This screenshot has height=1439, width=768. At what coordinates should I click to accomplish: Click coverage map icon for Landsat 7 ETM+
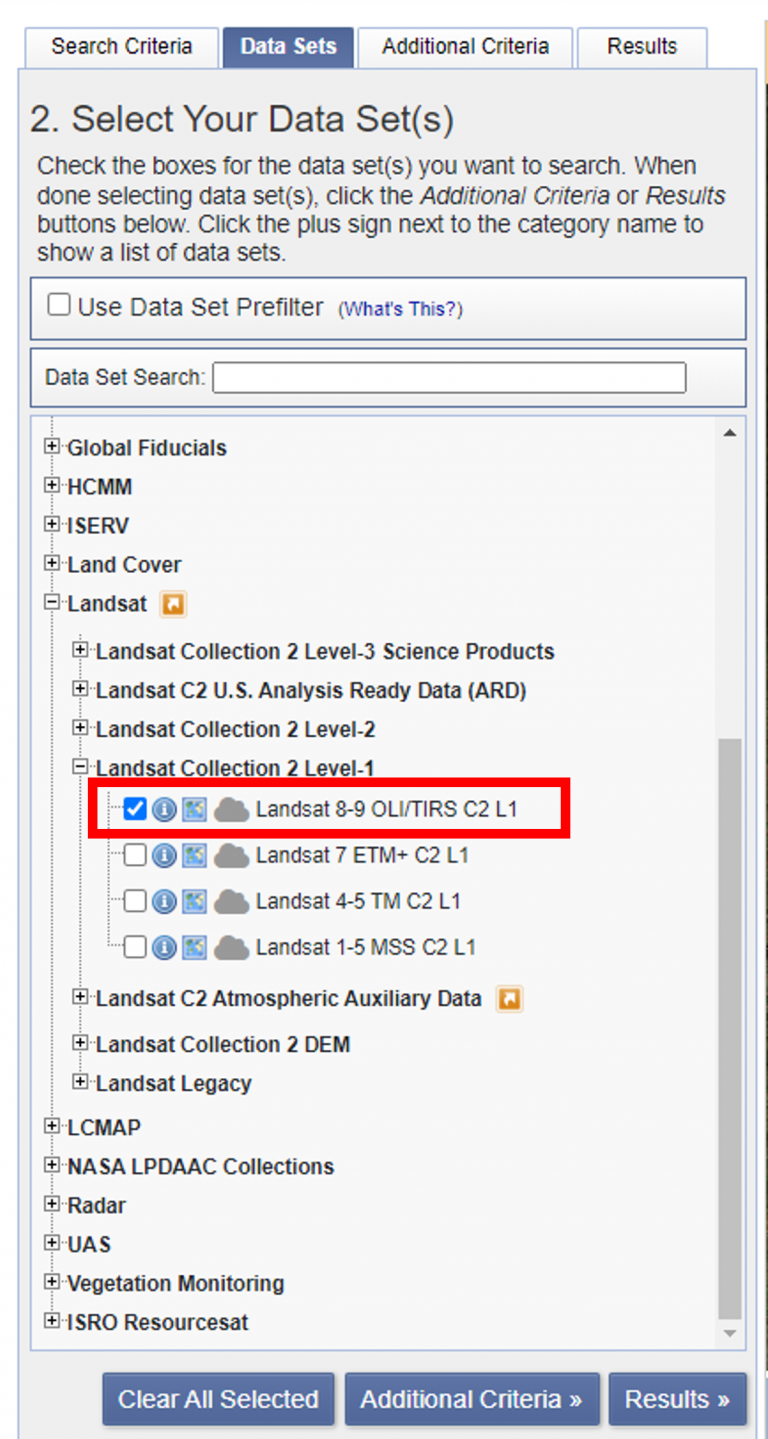pyautogui.click(x=195, y=855)
